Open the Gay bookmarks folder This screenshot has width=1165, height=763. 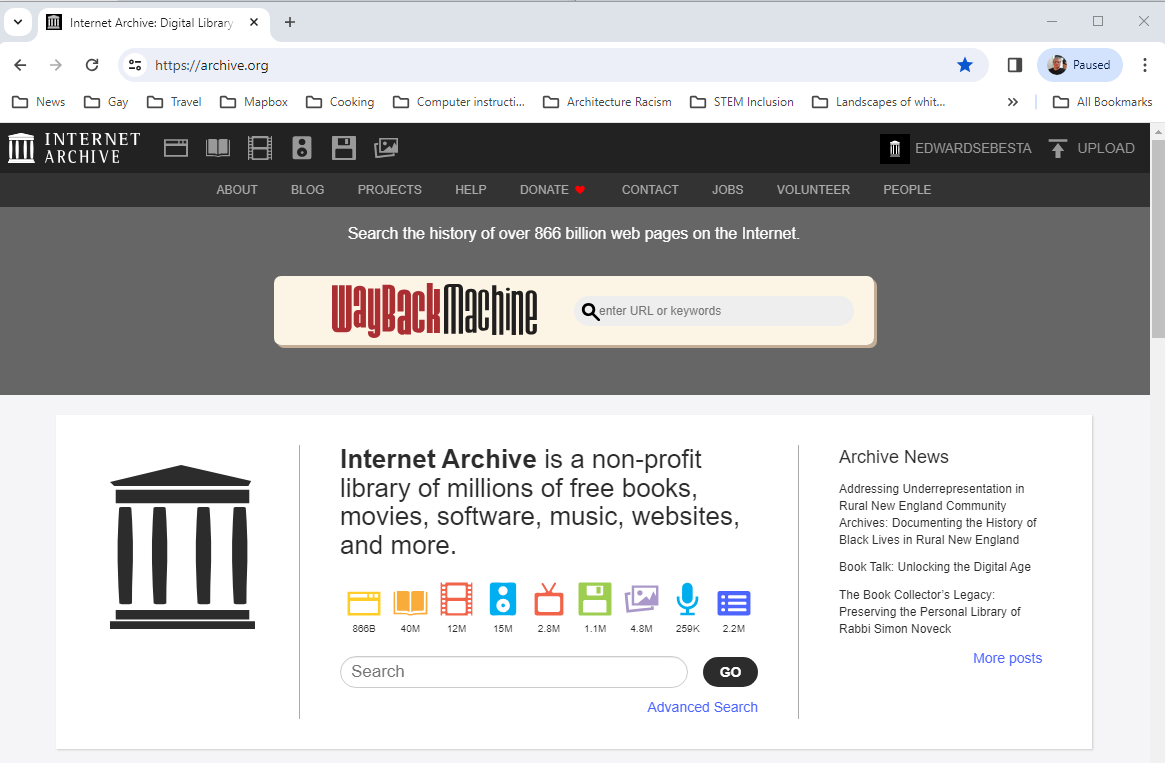click(106, 102)
